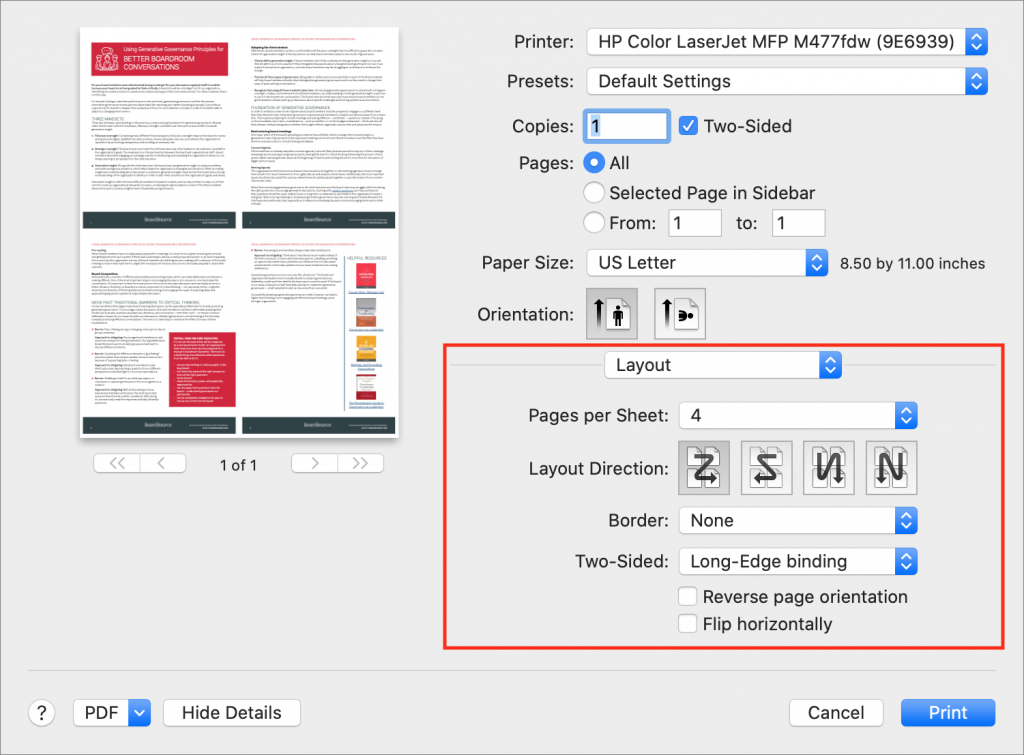Viewport: 1024px width, 755px height.
Task: Click the Print button
Action: 947,712
